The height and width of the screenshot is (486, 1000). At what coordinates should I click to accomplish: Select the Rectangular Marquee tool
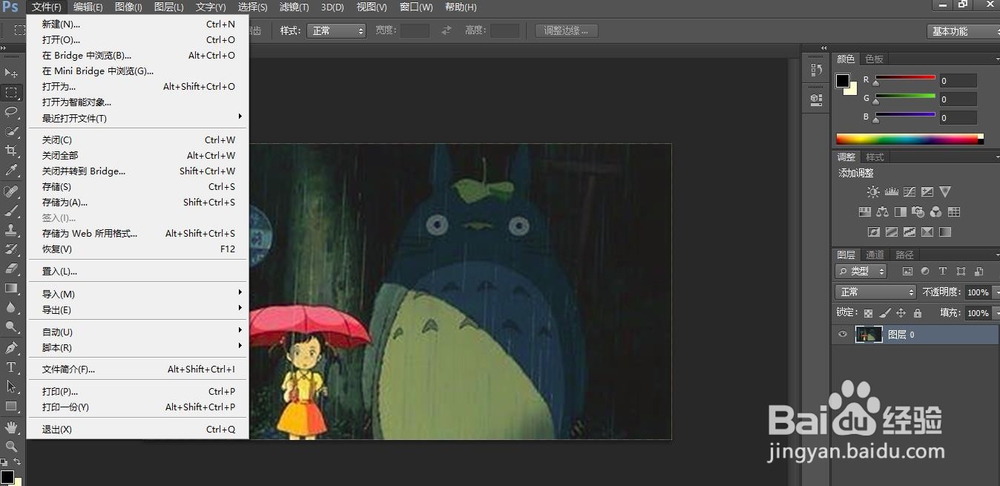11,92
